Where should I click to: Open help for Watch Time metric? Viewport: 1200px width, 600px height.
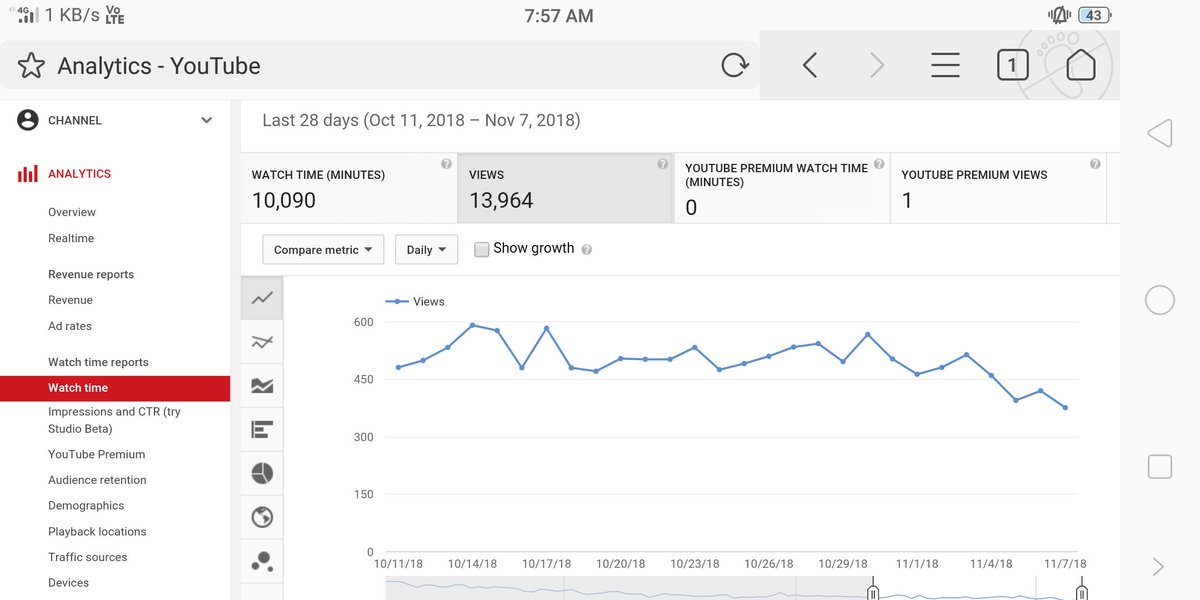[x=446, y=164]
